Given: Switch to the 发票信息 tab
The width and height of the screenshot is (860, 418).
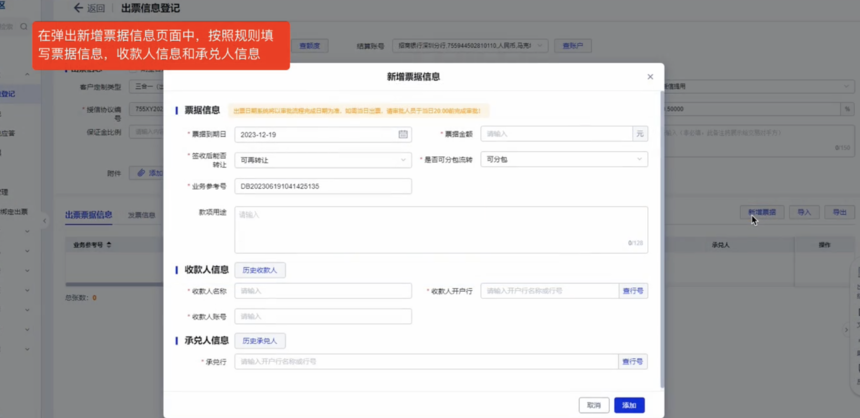Looking at the screenshot, I should click(142, 214).
